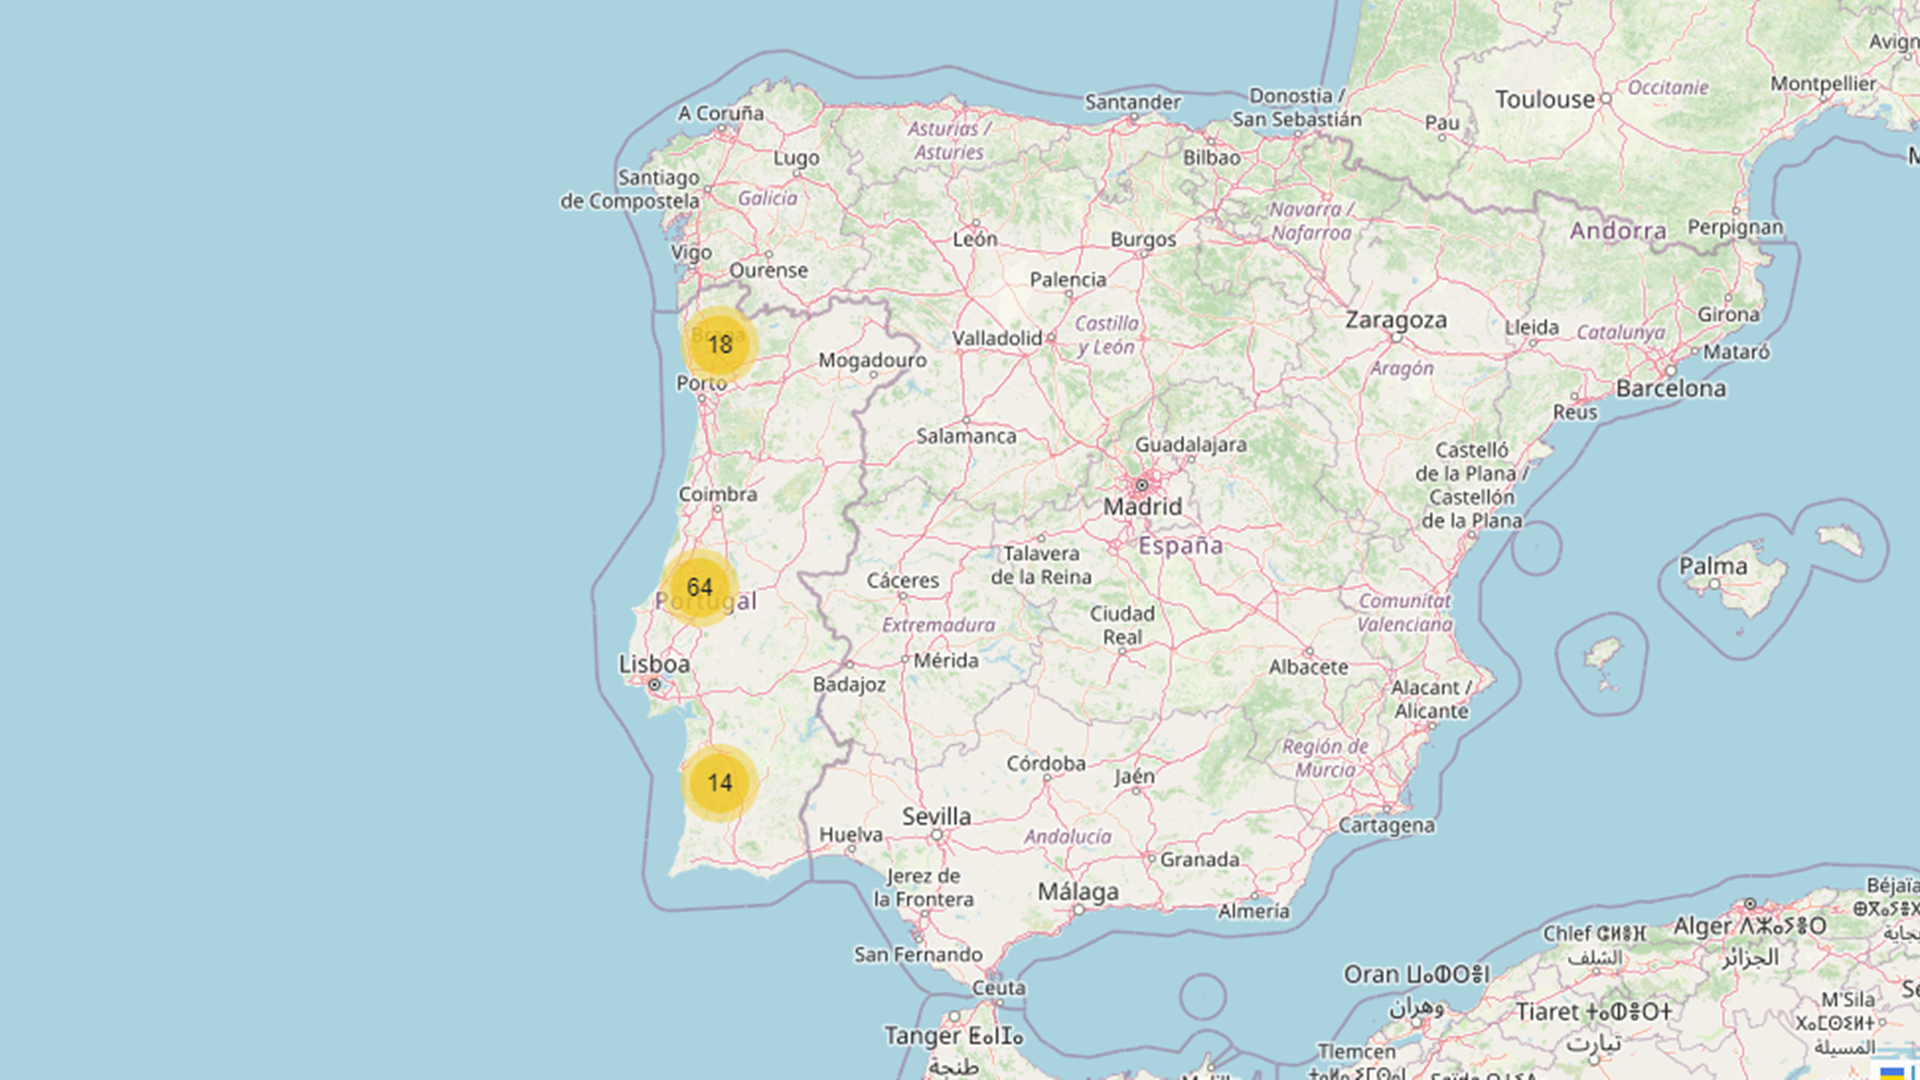Click the Valladolid city label
This screenshot has height=1080, width=1920.
[x=996, y=338]
